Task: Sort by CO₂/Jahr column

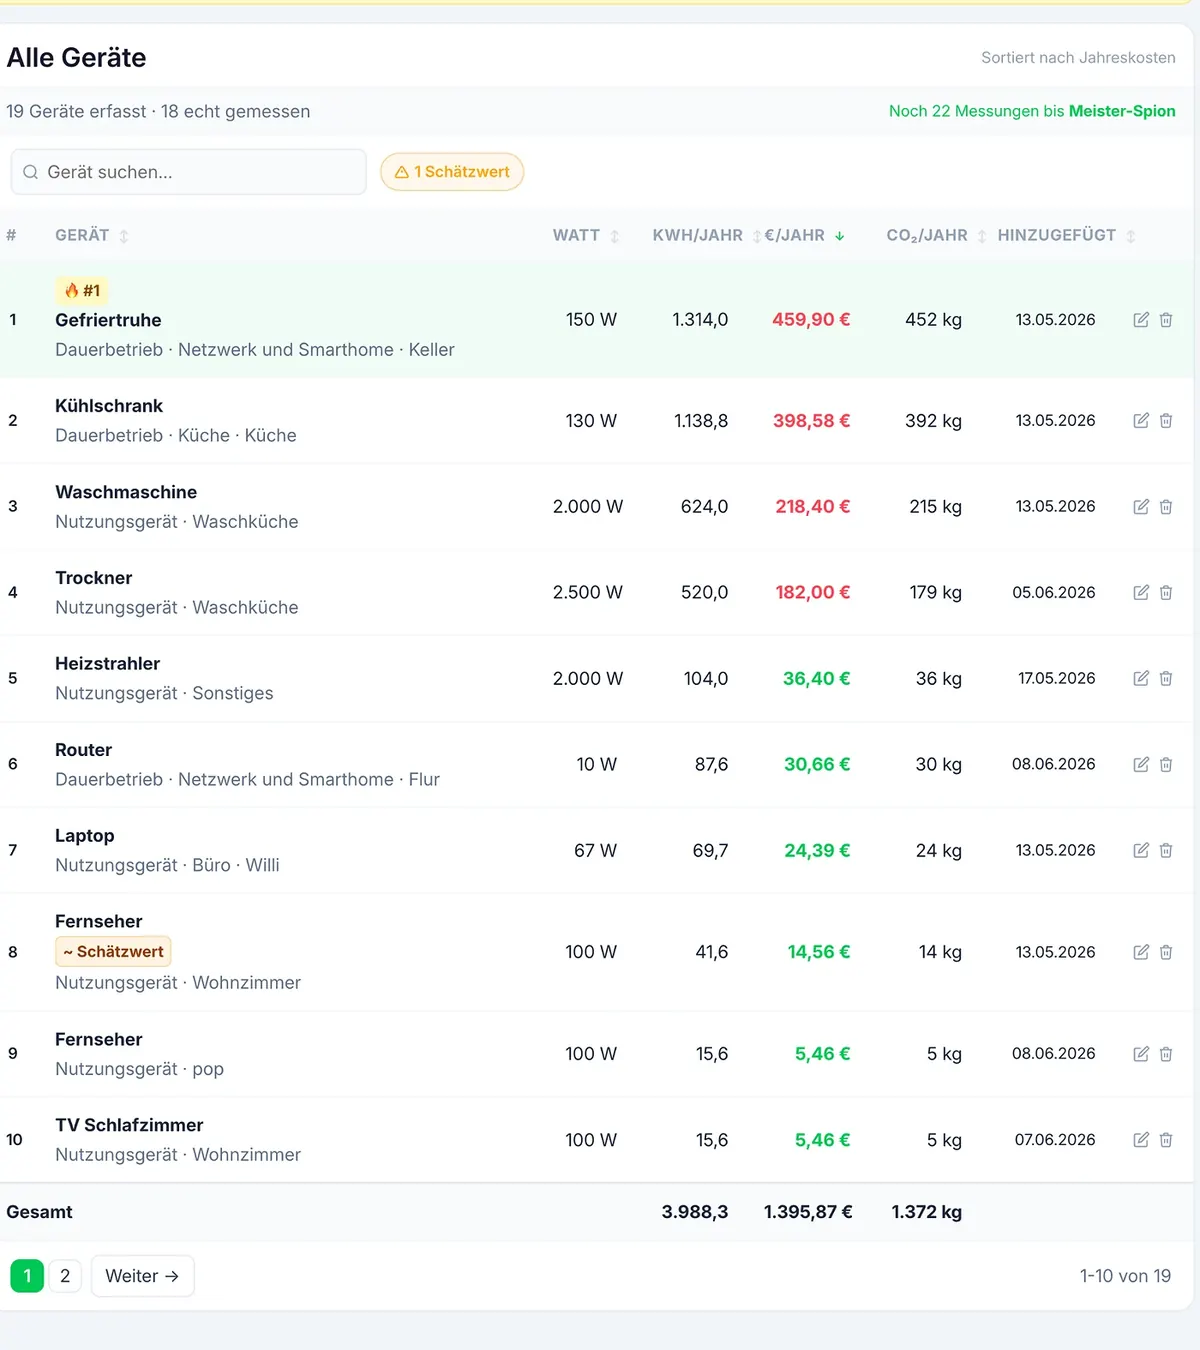Action: coord(937,236)
